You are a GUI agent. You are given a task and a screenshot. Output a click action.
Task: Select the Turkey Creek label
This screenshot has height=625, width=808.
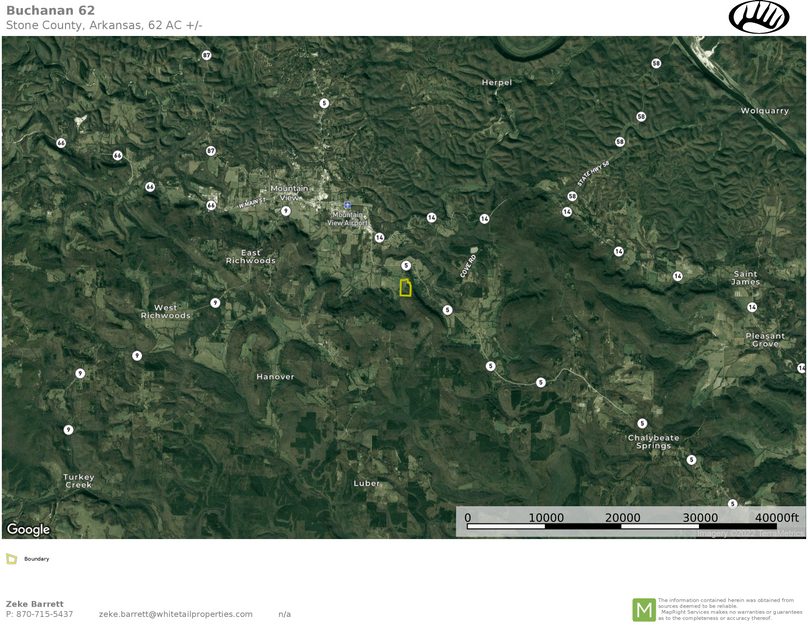79,481
